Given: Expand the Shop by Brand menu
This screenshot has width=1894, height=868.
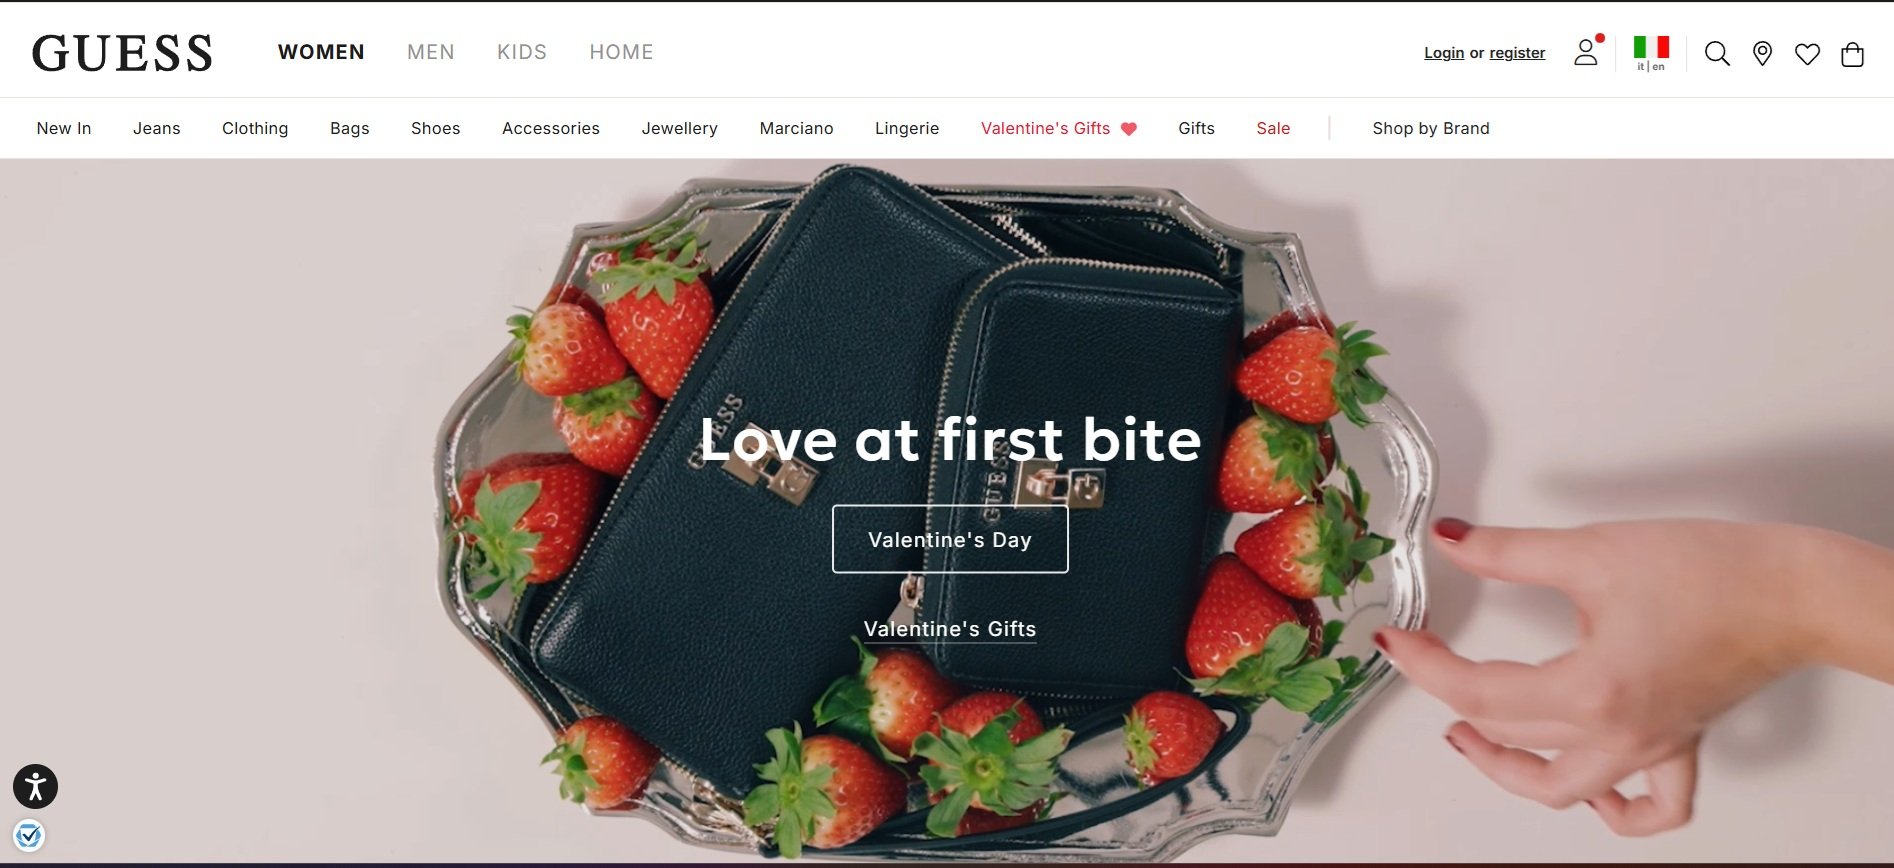Looking at the screenshot, I should tap(1431, 128).
